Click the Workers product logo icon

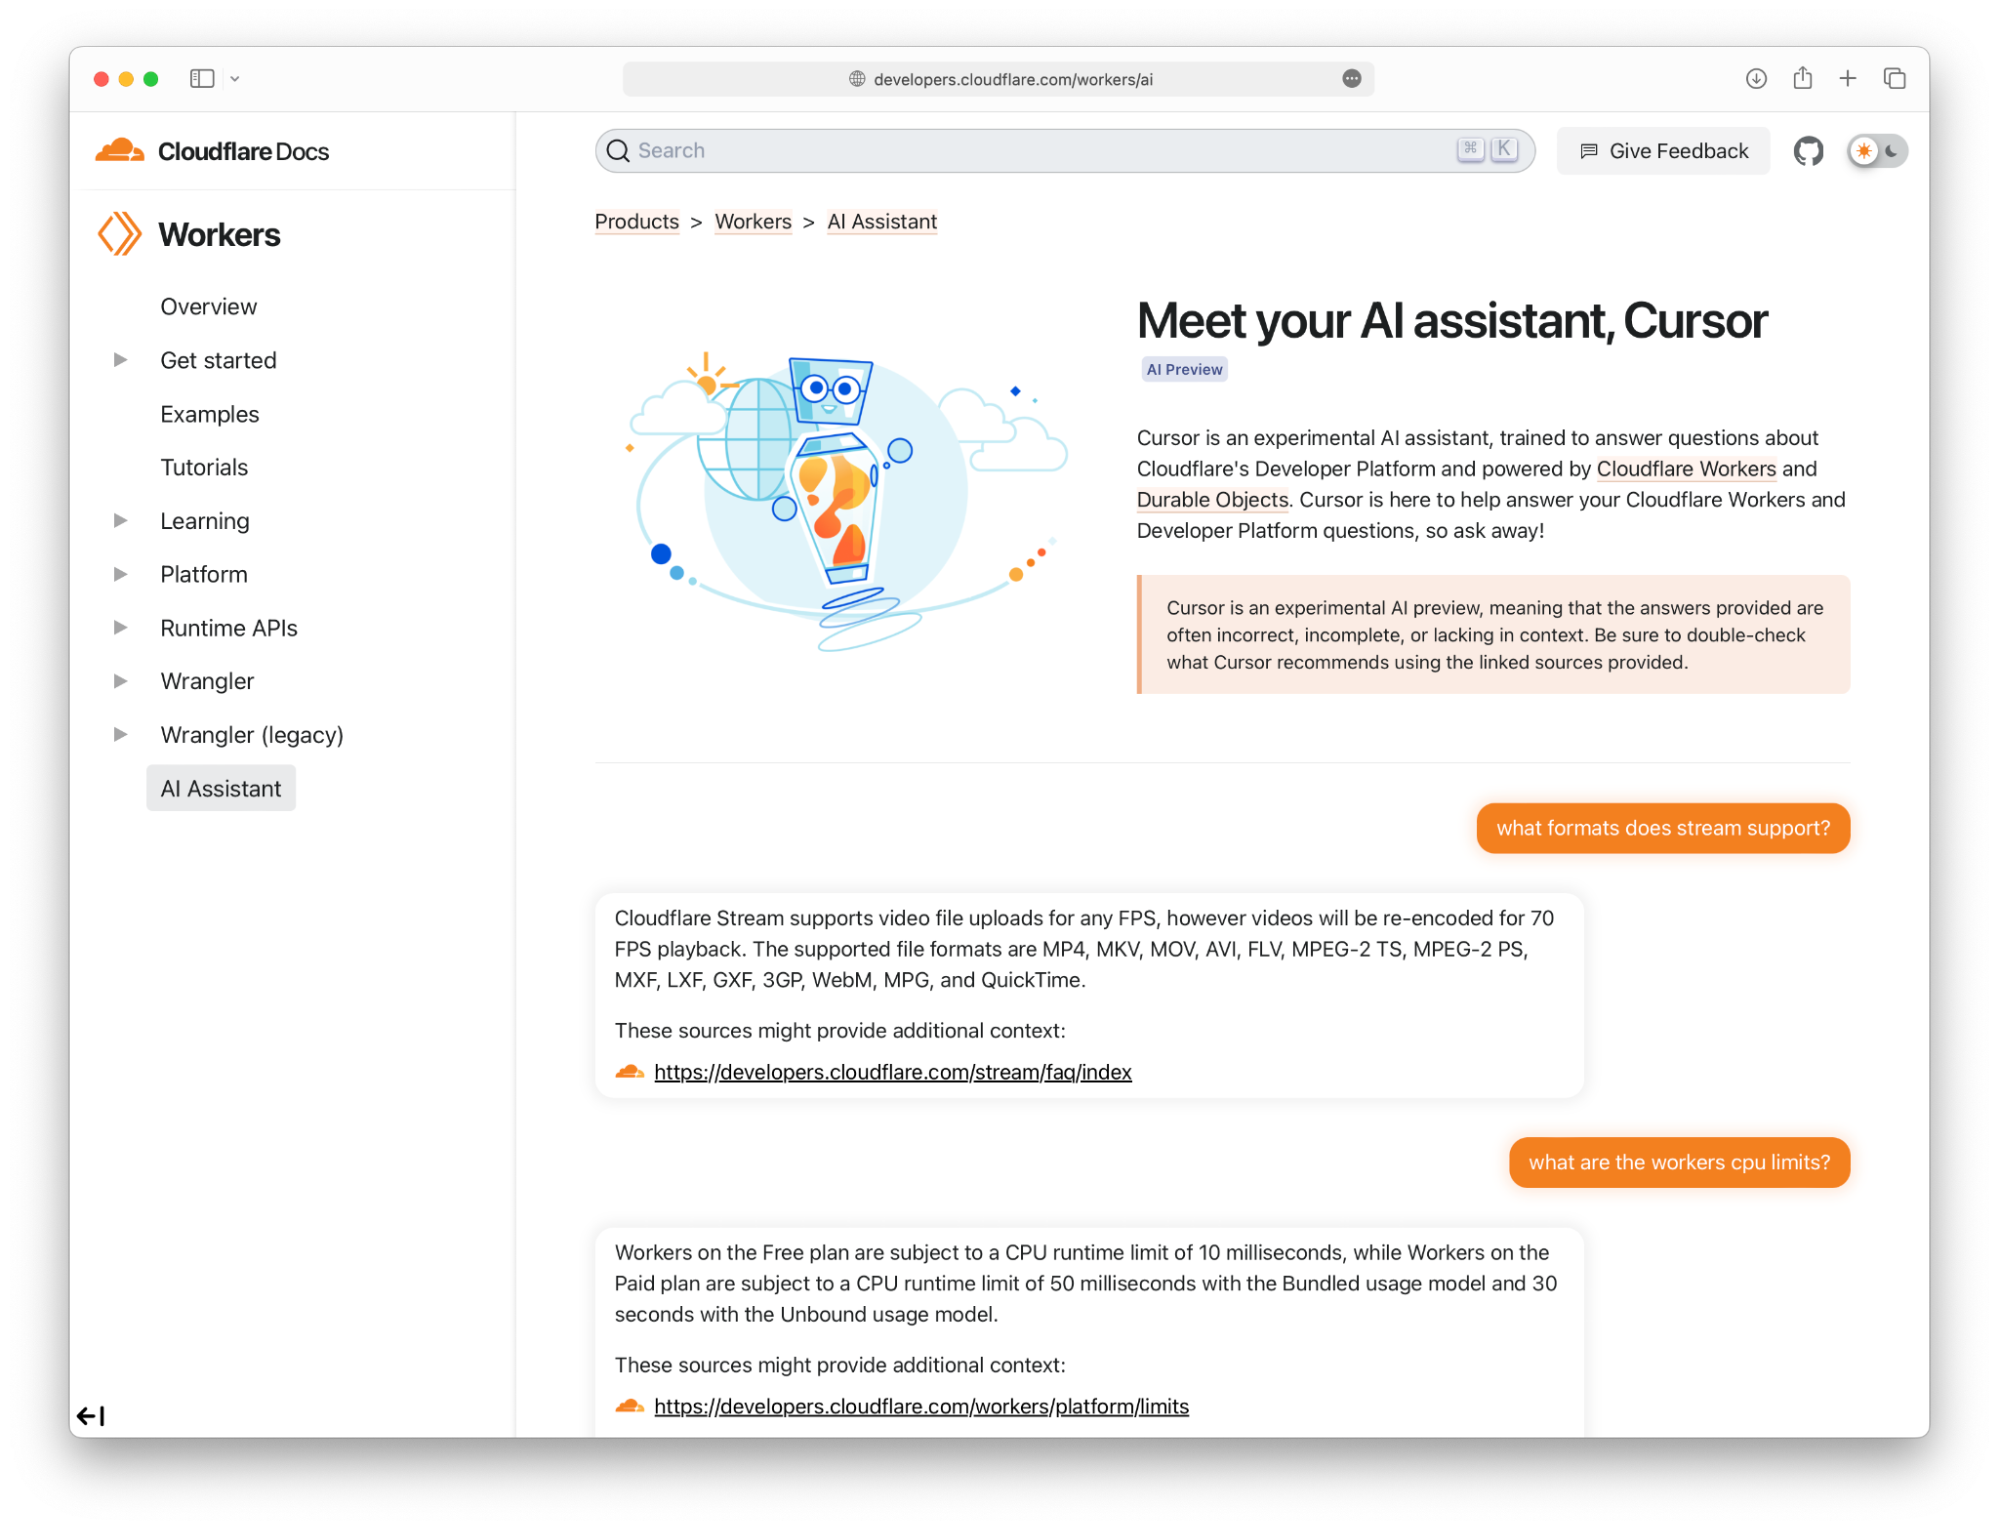pos(120,234)
